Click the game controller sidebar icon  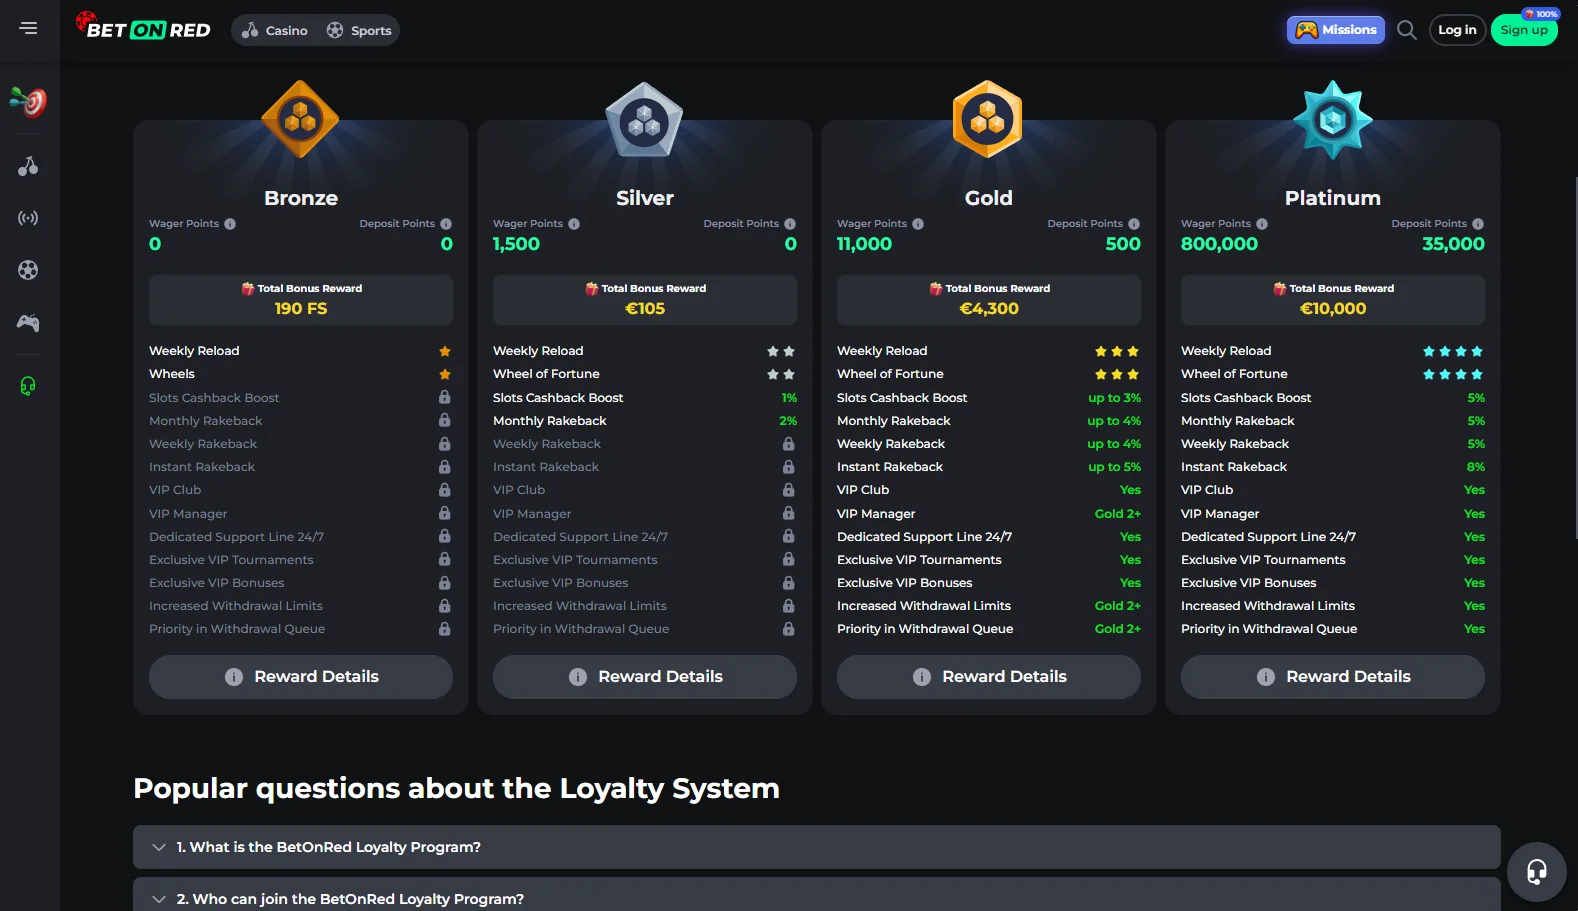click(28, 323)
